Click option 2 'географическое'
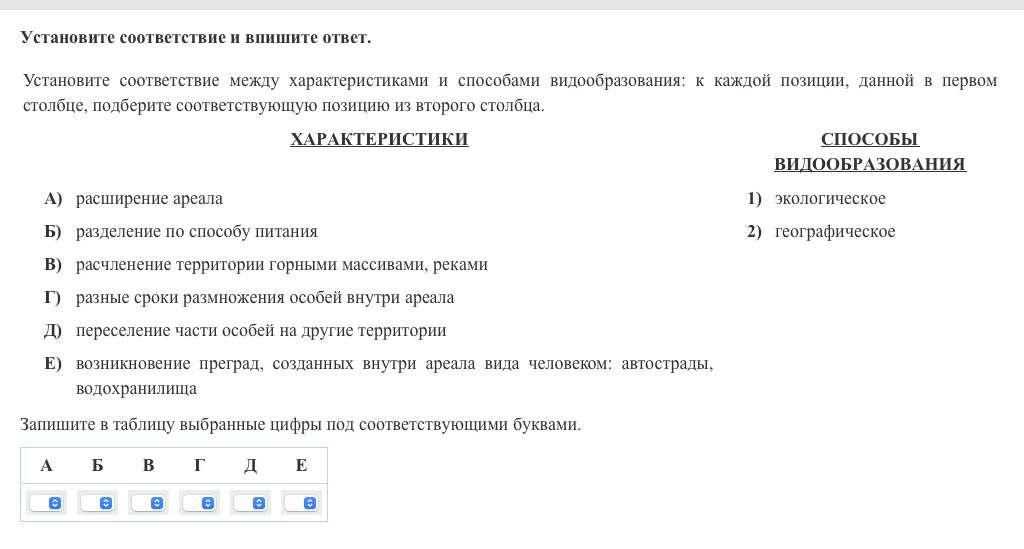 coord(834,232)
